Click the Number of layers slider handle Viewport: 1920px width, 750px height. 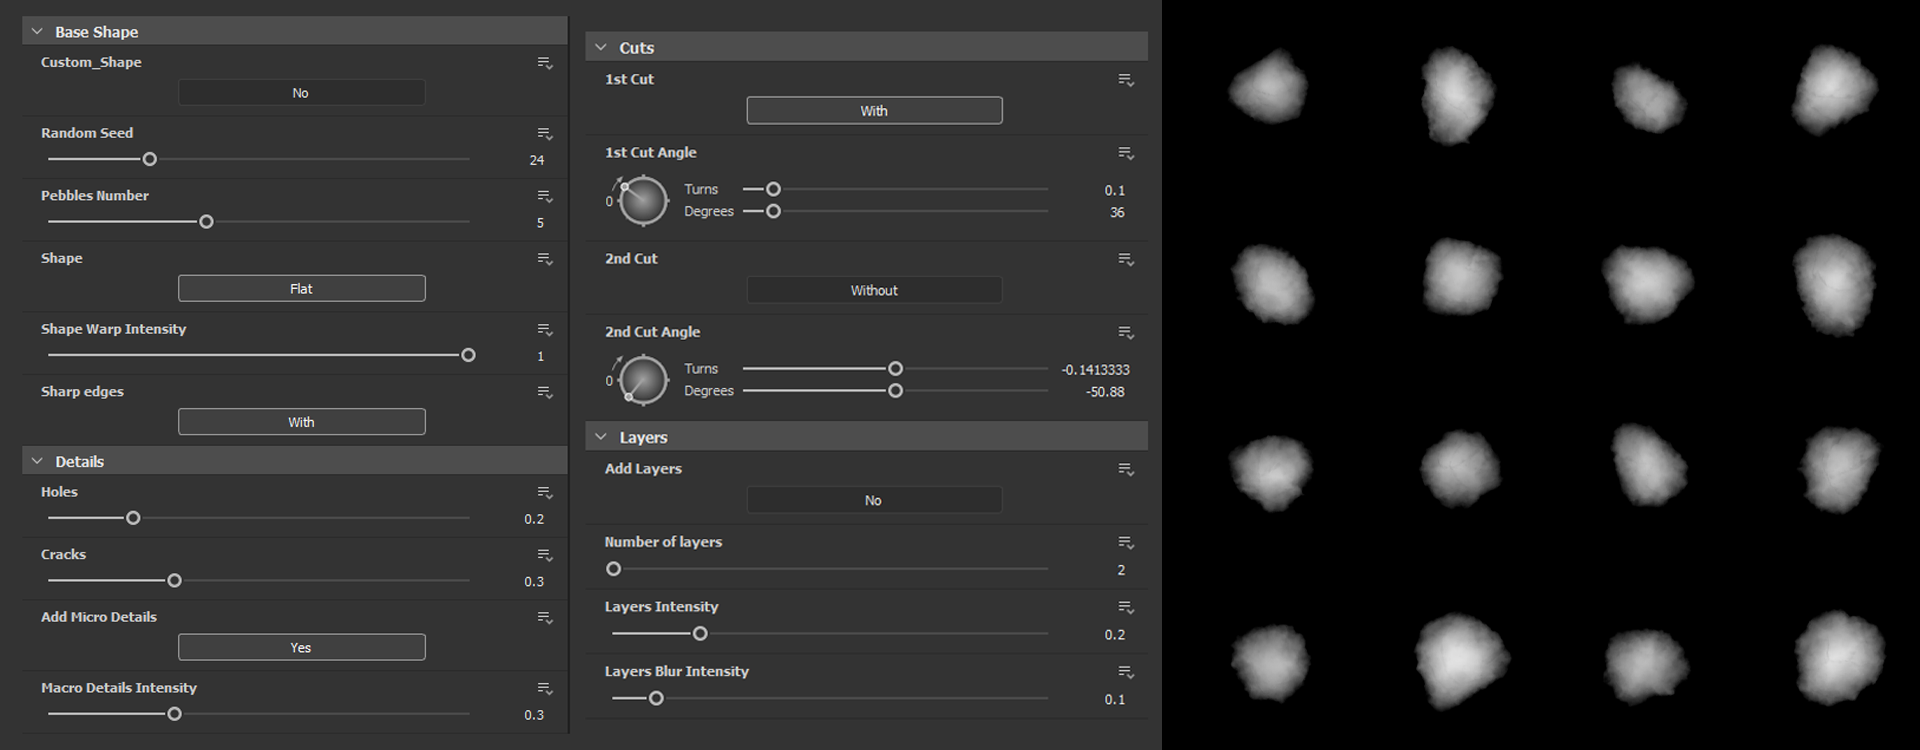click(x=614, y=569)
